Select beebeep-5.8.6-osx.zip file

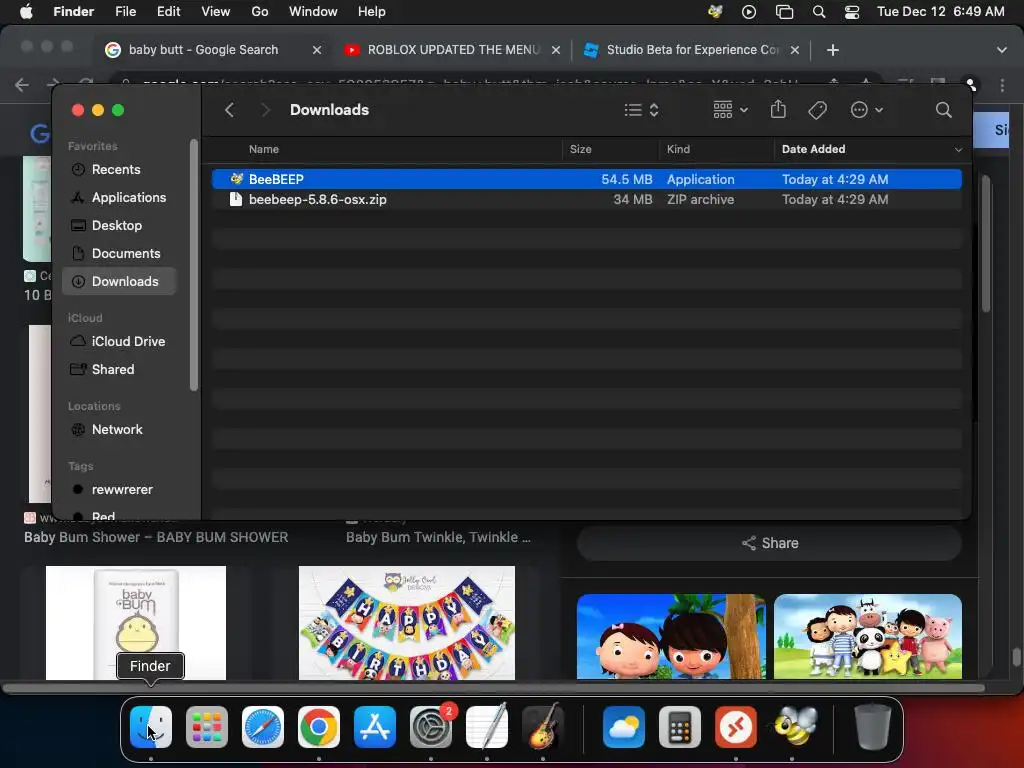[586, 199]
